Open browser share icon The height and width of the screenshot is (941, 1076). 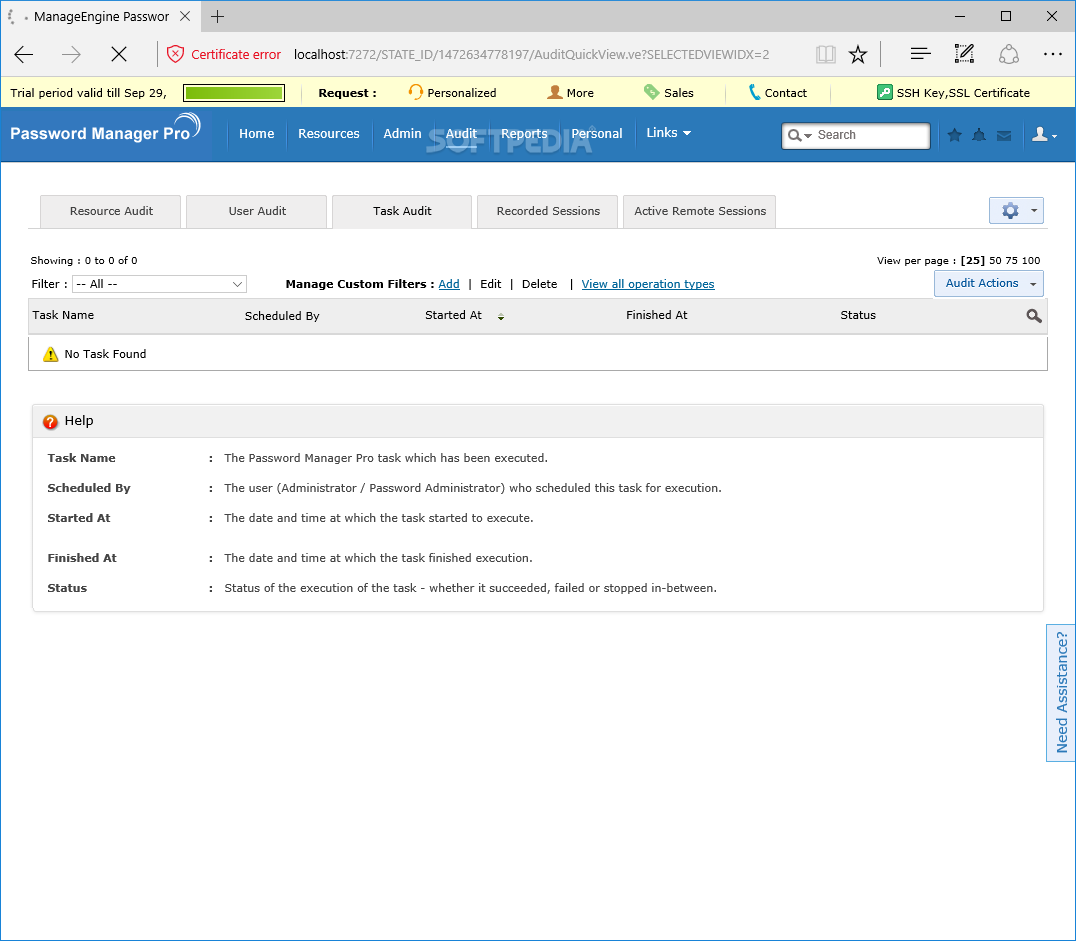tap(1009, 54)
